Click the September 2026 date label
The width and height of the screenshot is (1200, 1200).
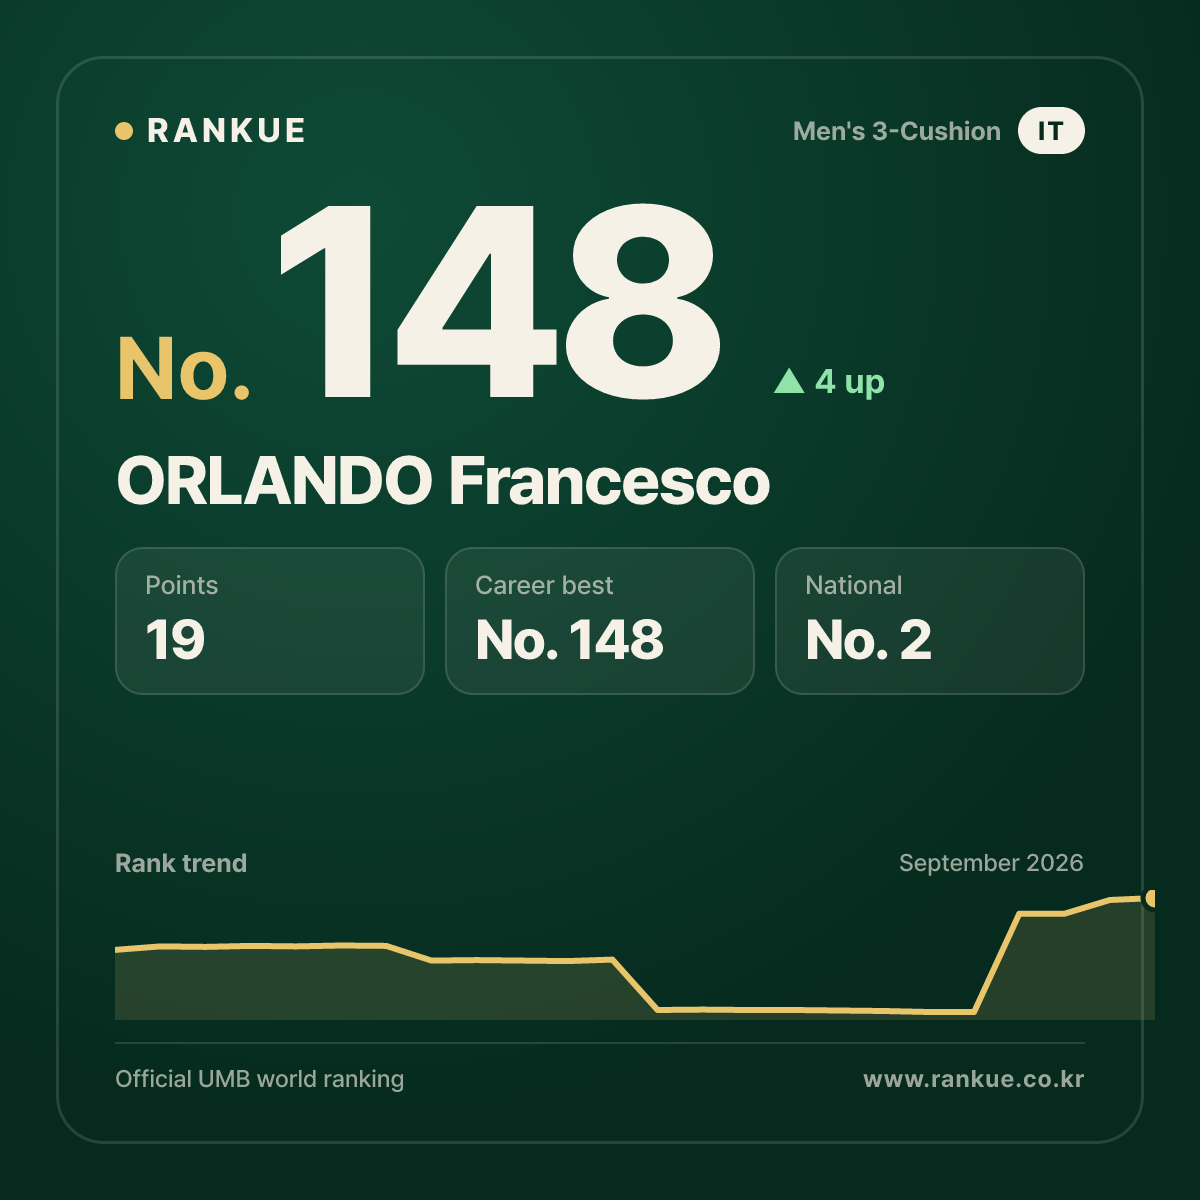[x=991, y=863]
